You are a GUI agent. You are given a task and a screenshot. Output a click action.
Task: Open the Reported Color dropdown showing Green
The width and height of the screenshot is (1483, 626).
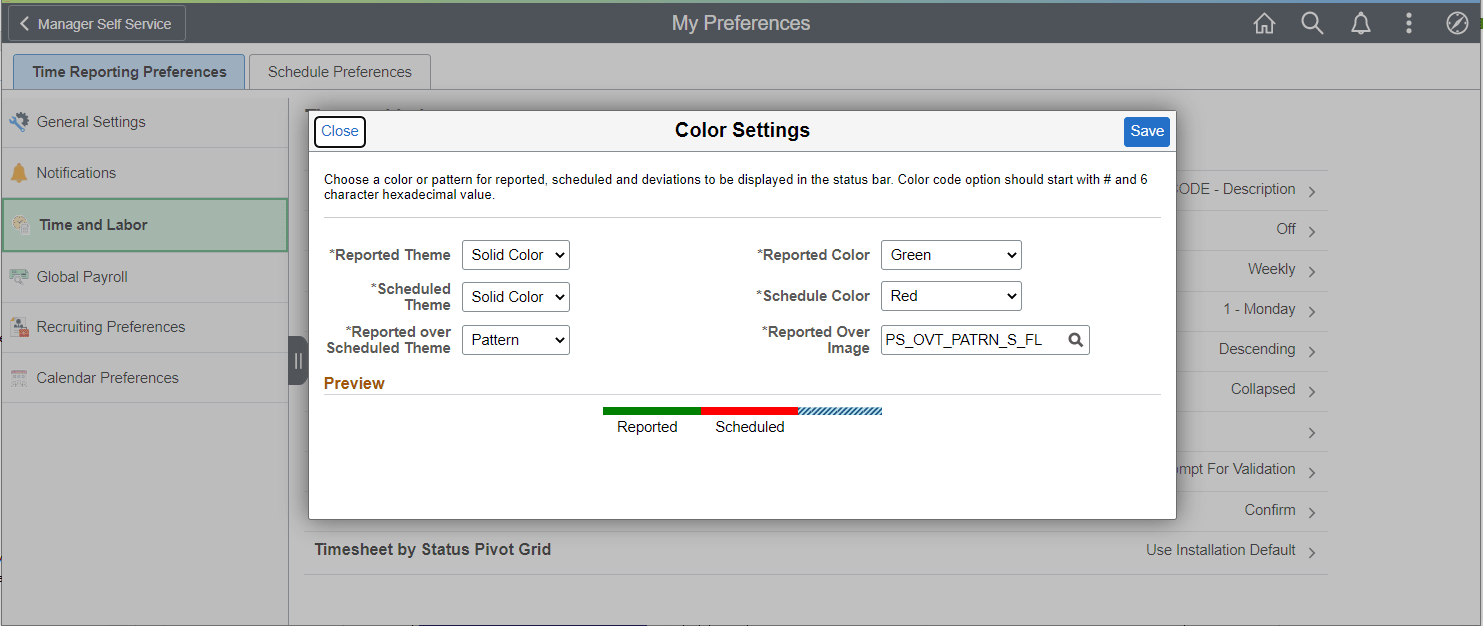point(950,255)
